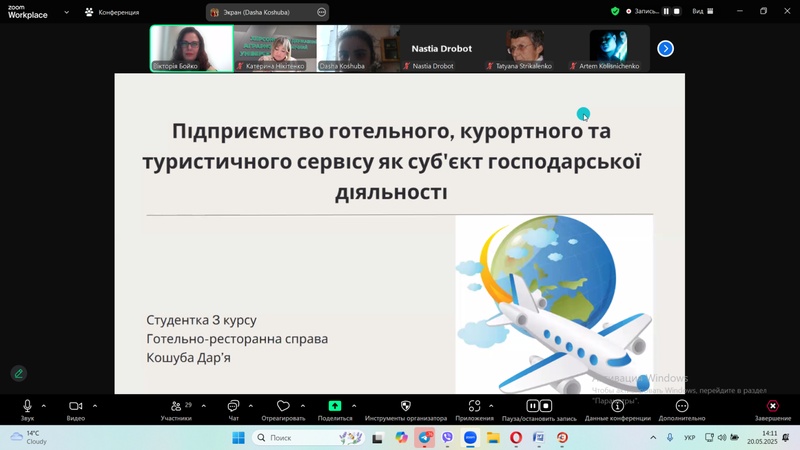
Task: Open the Windows Start menu
Action: 238,438
